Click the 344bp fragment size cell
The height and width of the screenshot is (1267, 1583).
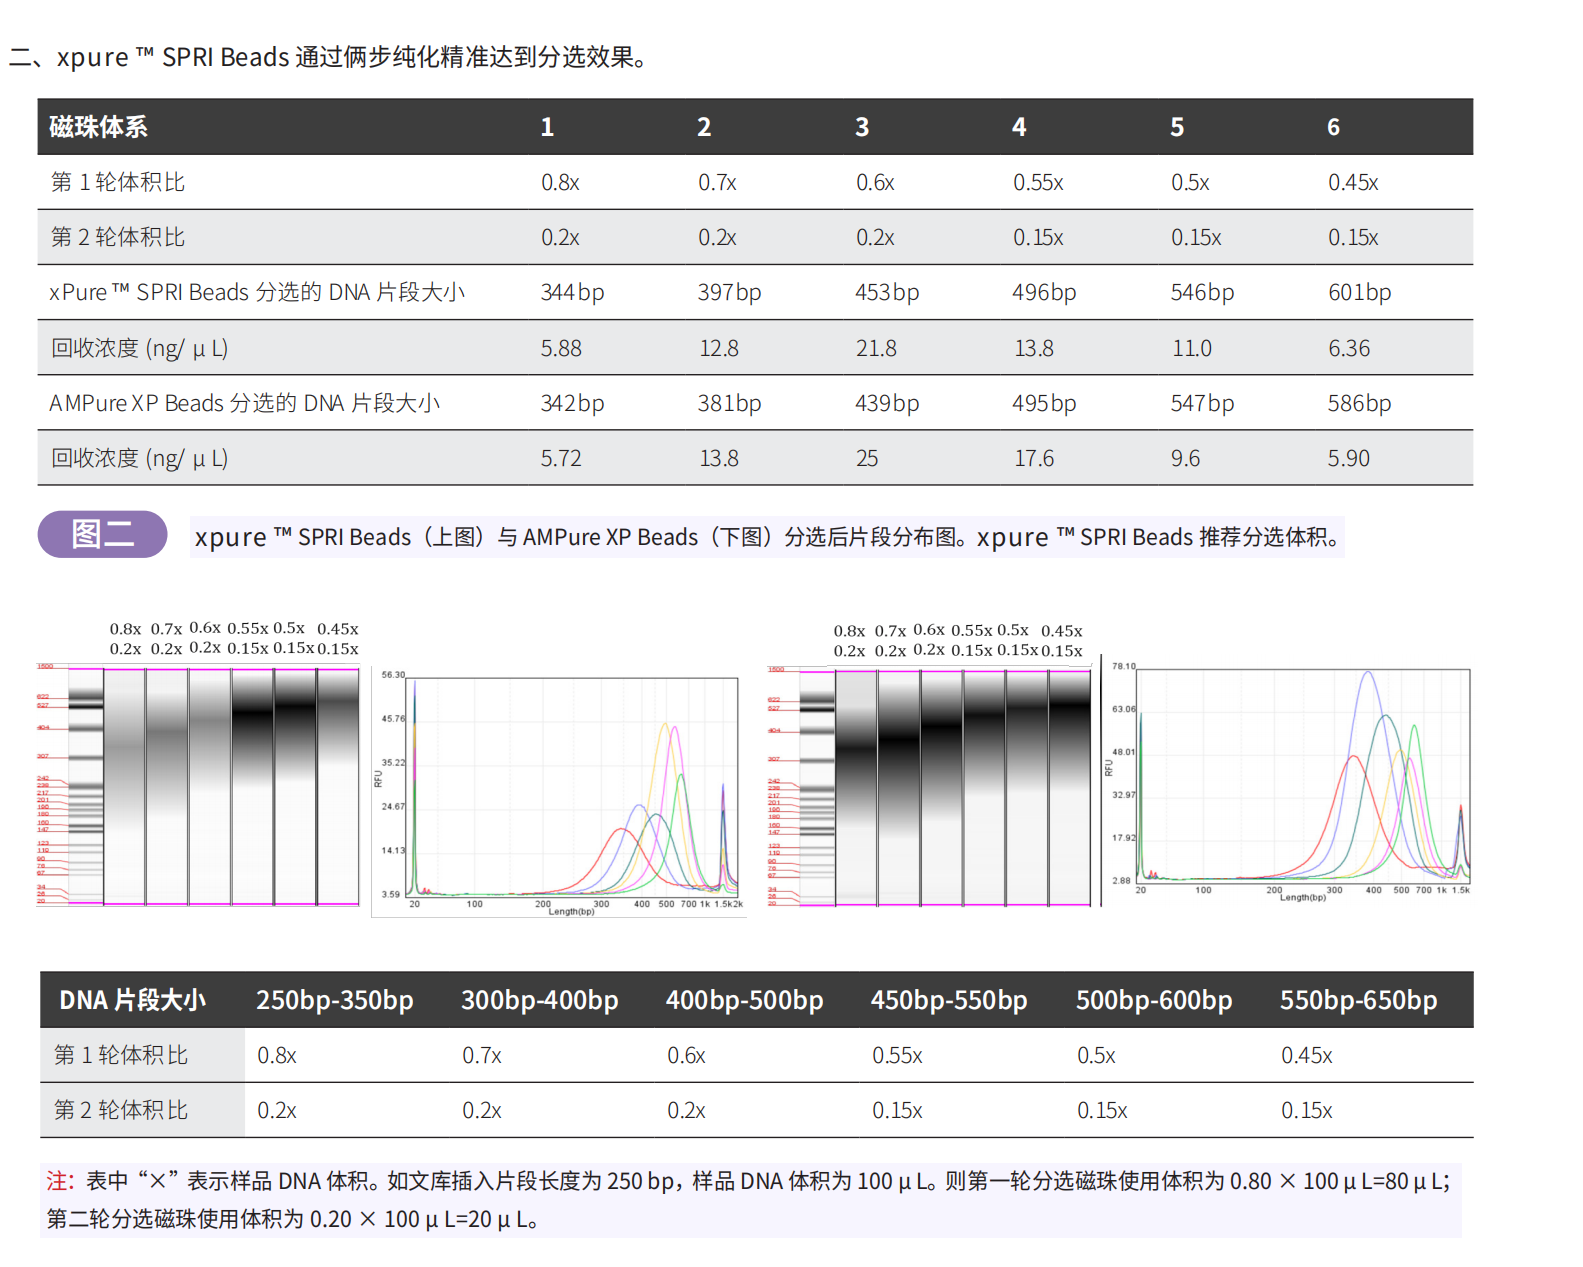[572, 292]
